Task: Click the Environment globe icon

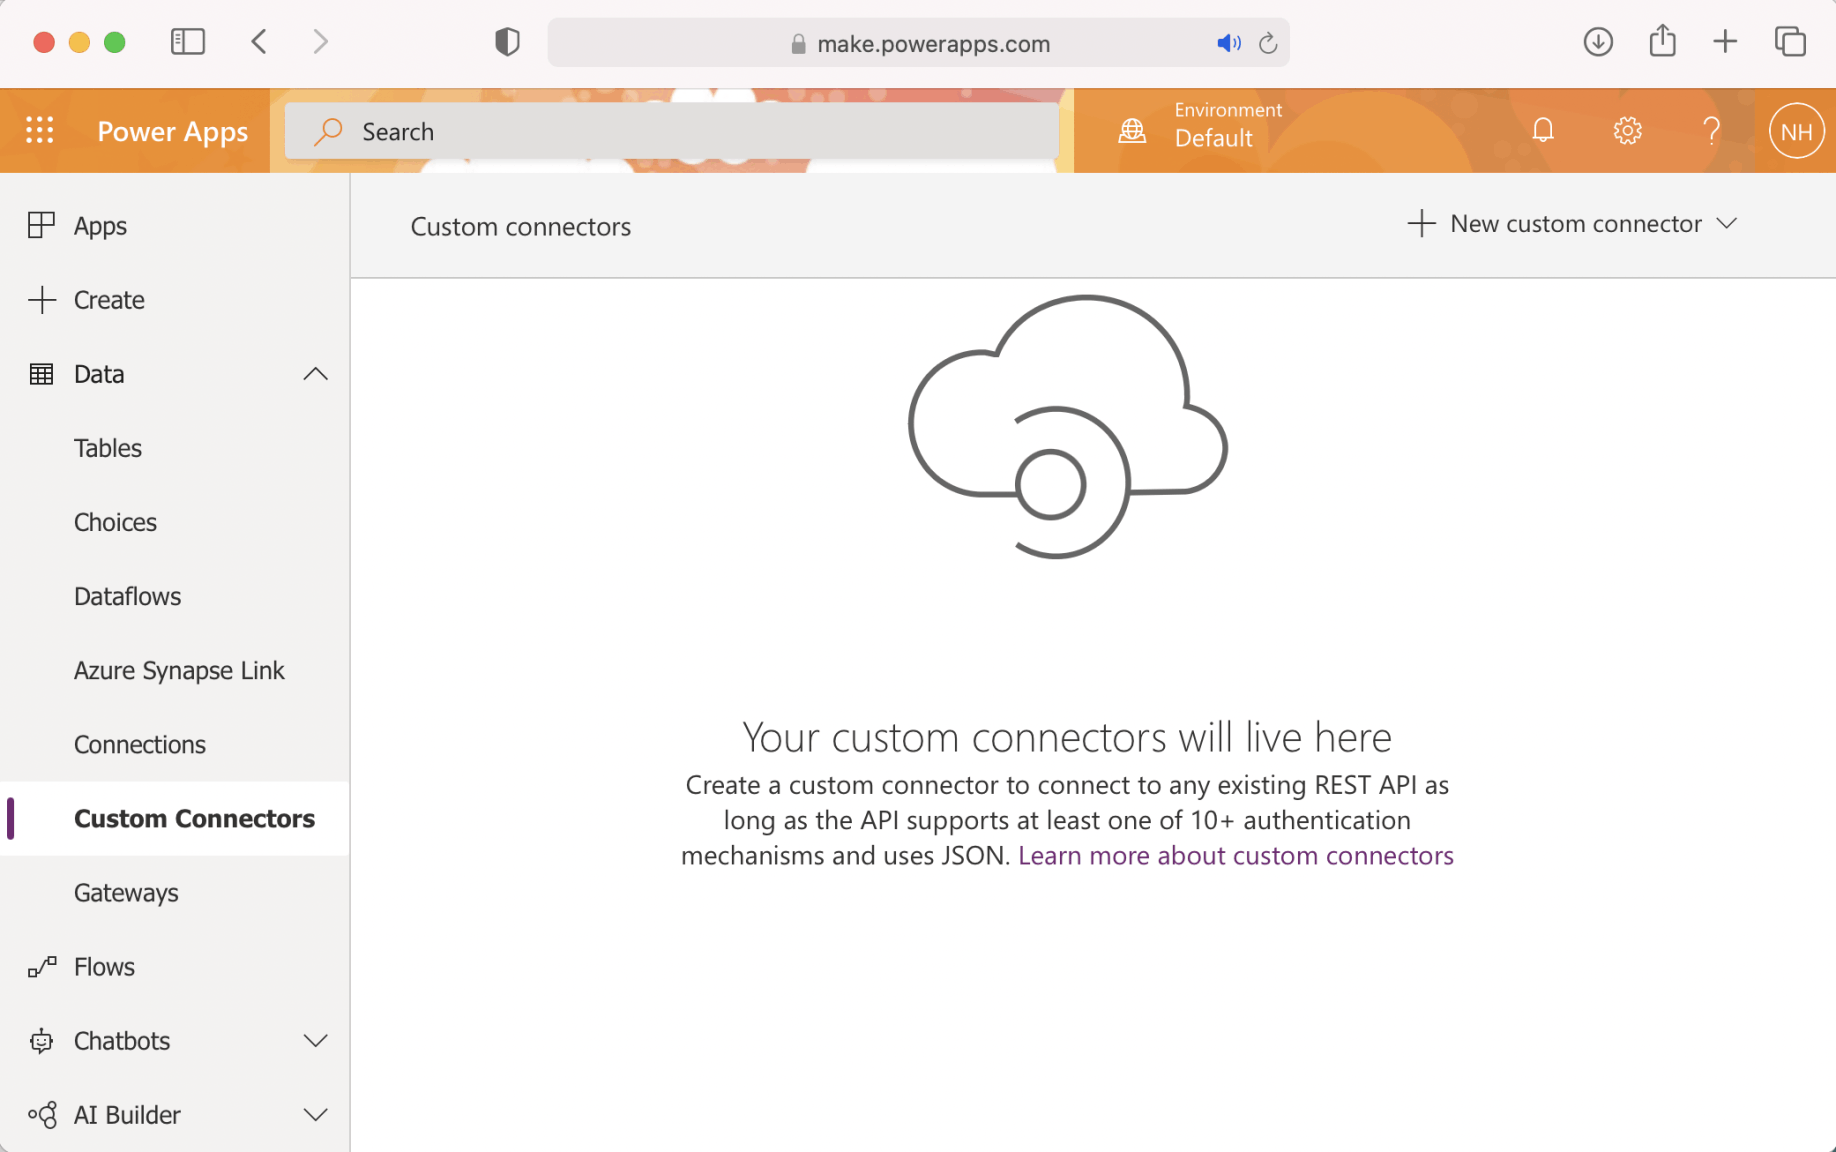Action: pyautogui.click(x=1132, y=131)
